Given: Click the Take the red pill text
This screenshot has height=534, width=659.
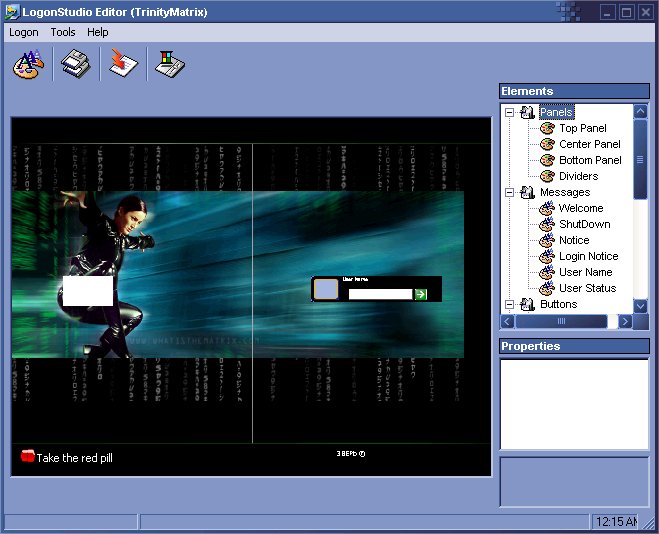Looking at the screenshot, I should (x=74, y=458).
